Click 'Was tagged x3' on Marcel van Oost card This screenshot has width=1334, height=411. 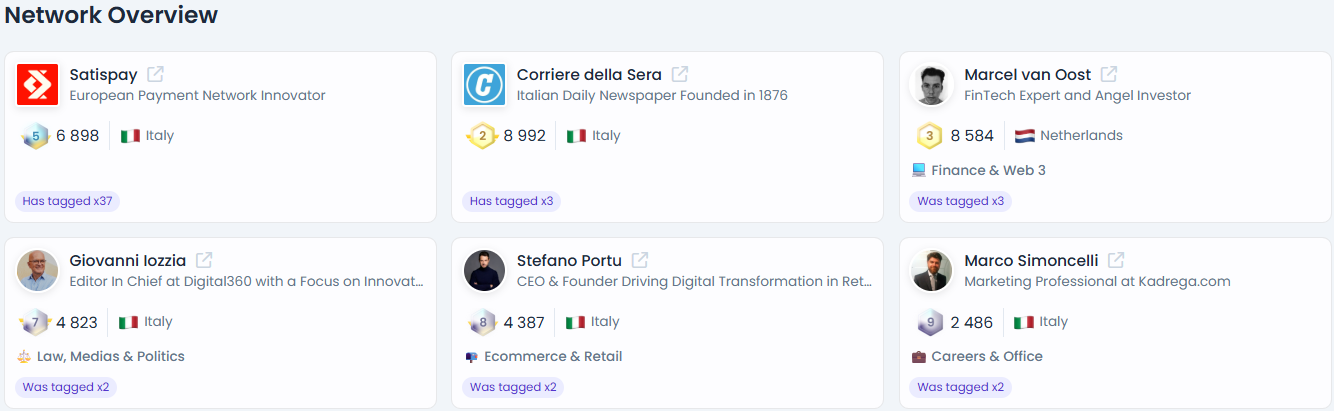[960, 201]
